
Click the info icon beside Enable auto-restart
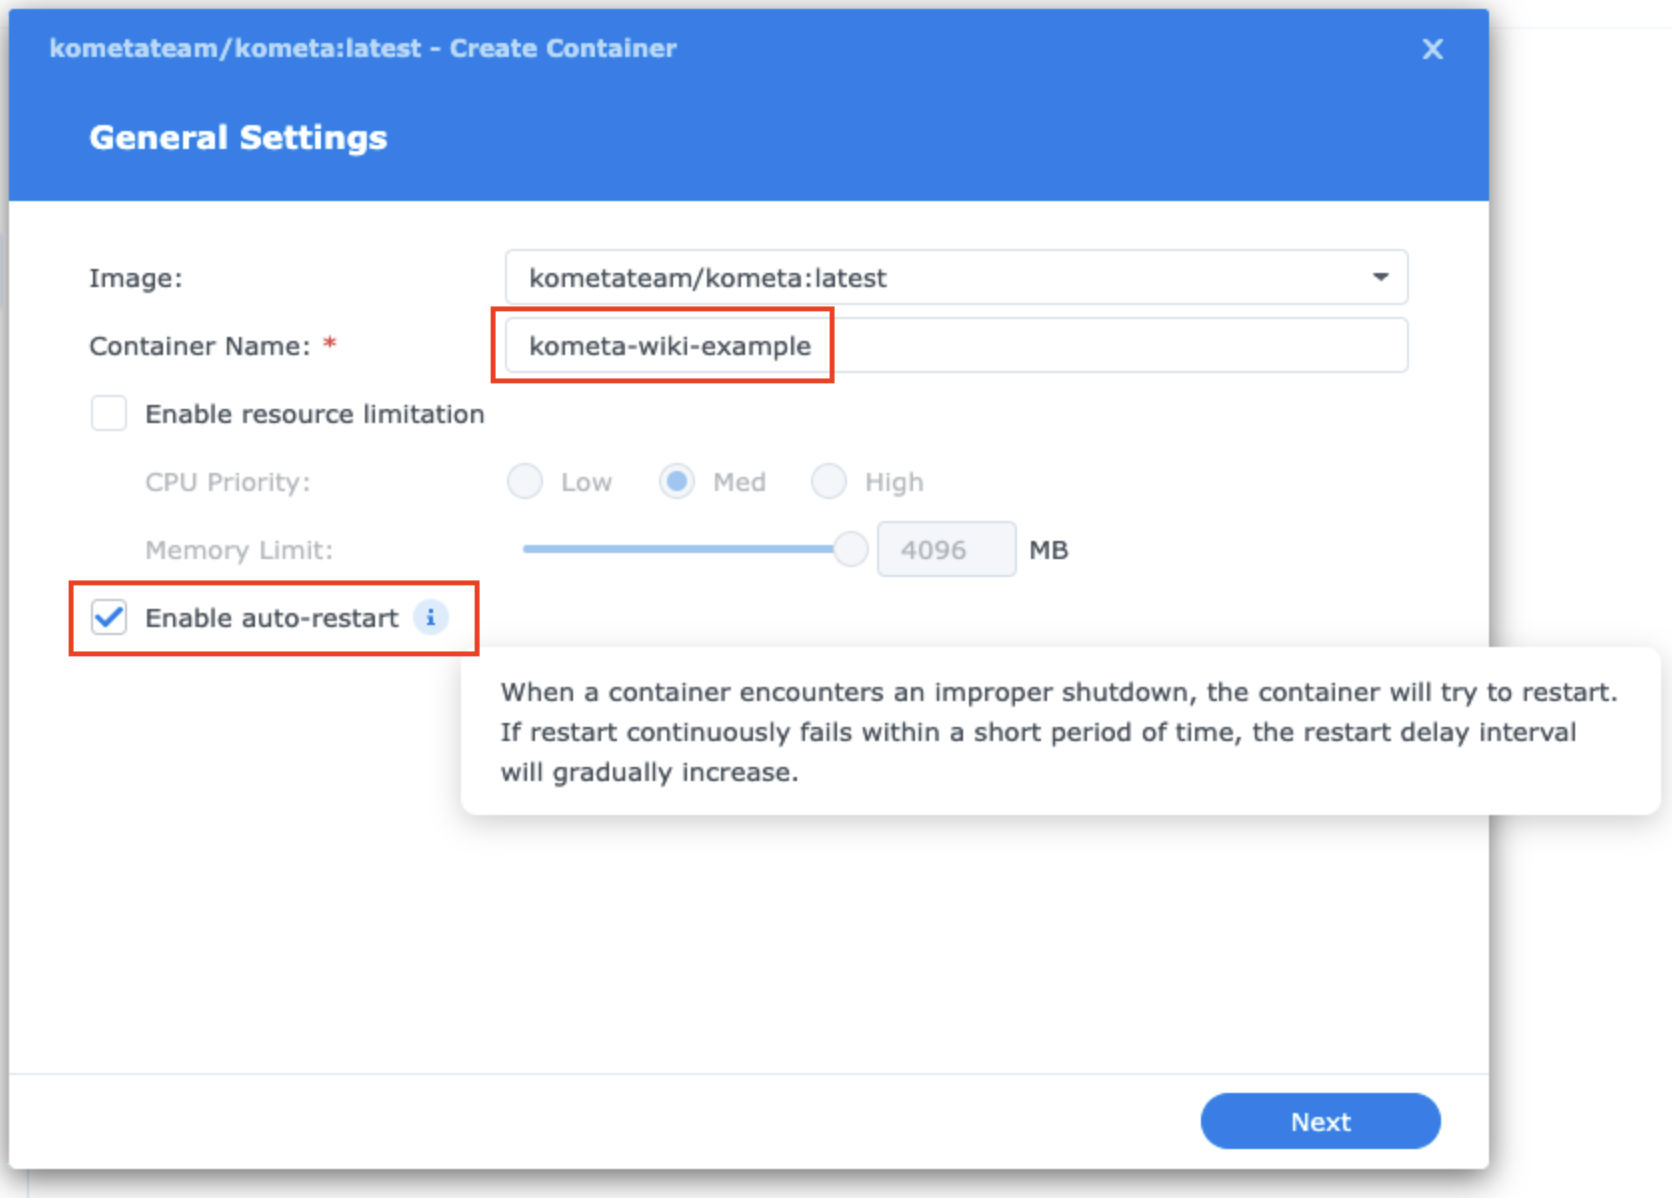(x=431, y=618)
